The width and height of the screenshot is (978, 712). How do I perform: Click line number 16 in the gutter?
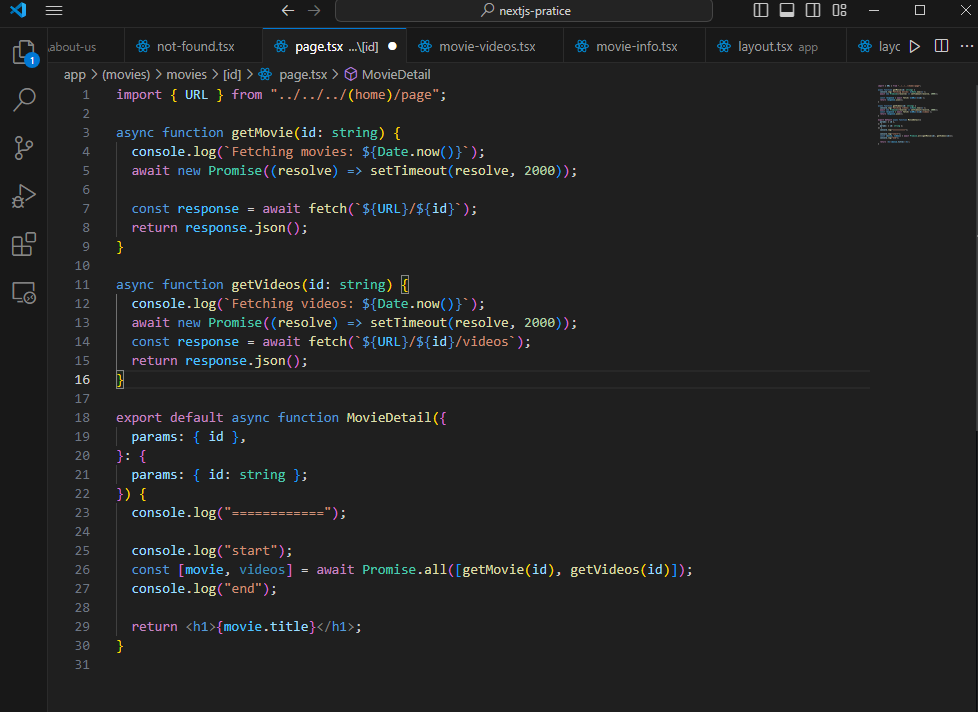[82, 380]
